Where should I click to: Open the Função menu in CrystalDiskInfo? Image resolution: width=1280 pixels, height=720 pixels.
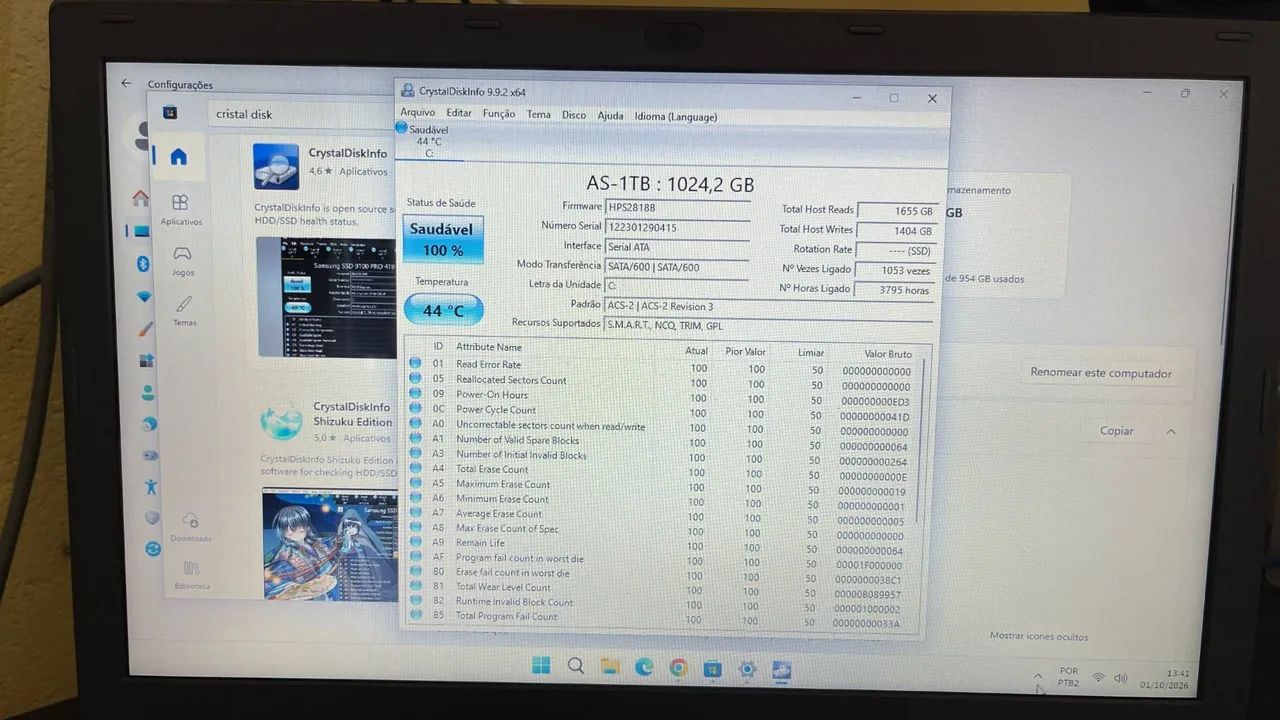(x=499, y=114)
